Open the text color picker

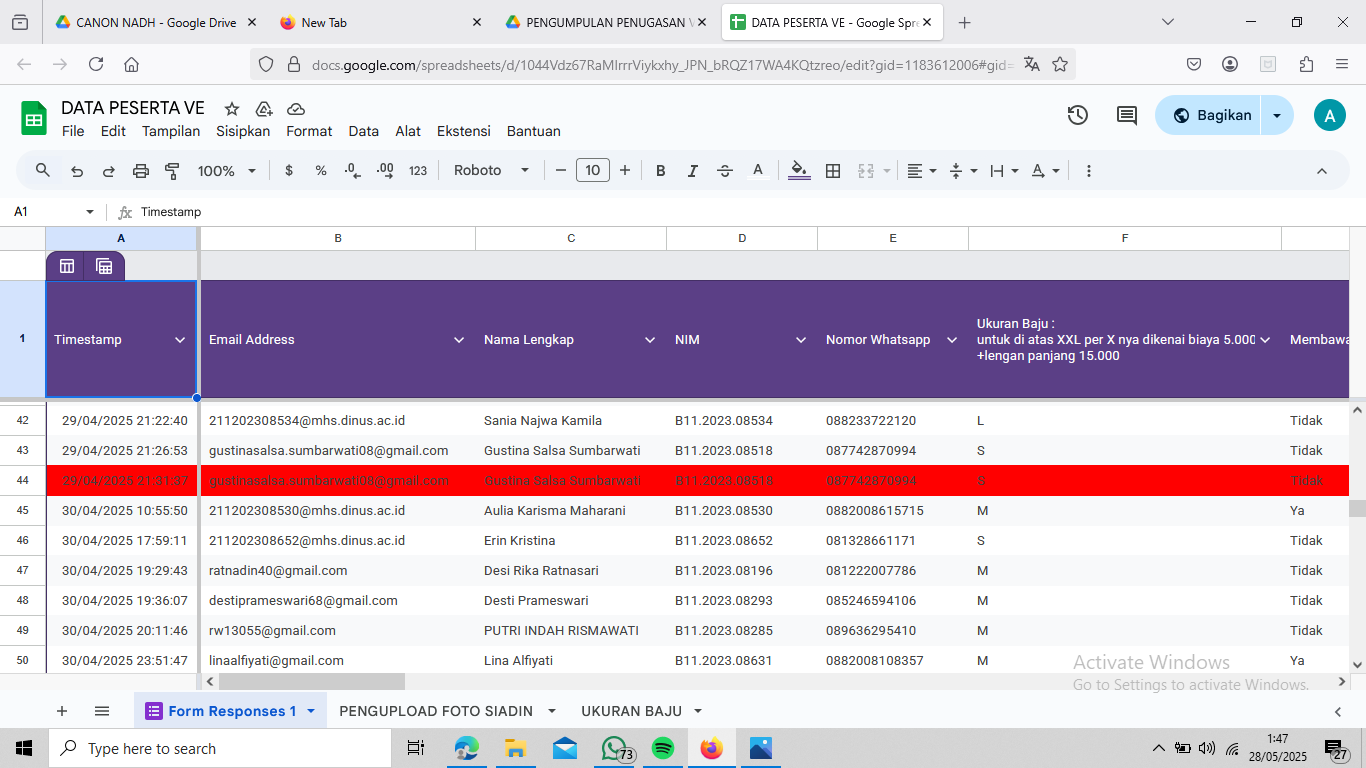coord(758,171)
